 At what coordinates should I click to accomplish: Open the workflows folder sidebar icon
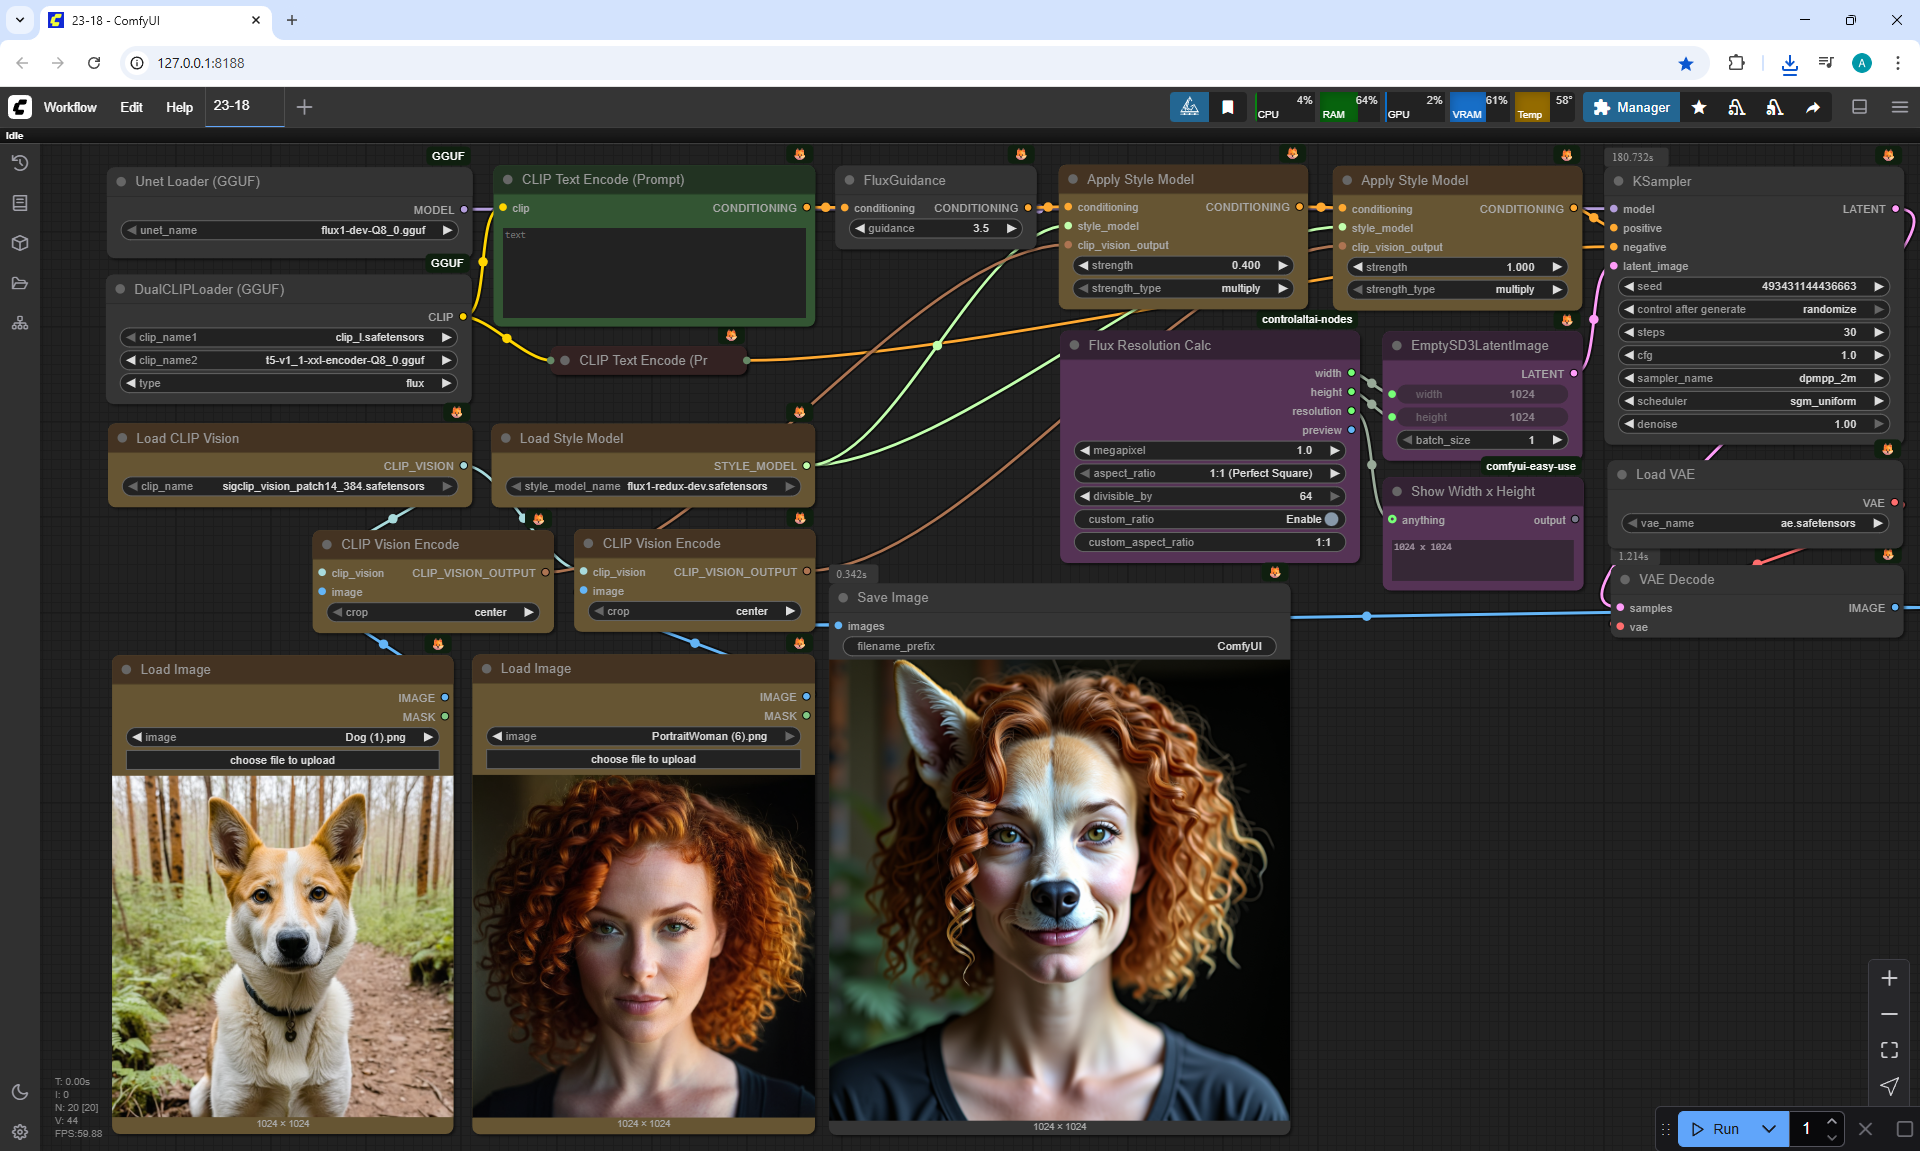(20, 283)
